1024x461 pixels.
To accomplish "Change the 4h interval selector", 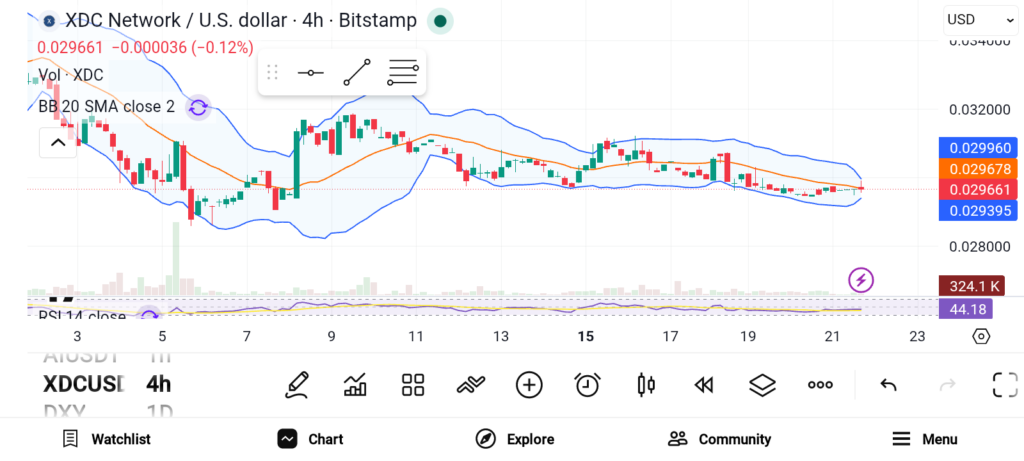I will pyautogui.click(x=158, y=385).
